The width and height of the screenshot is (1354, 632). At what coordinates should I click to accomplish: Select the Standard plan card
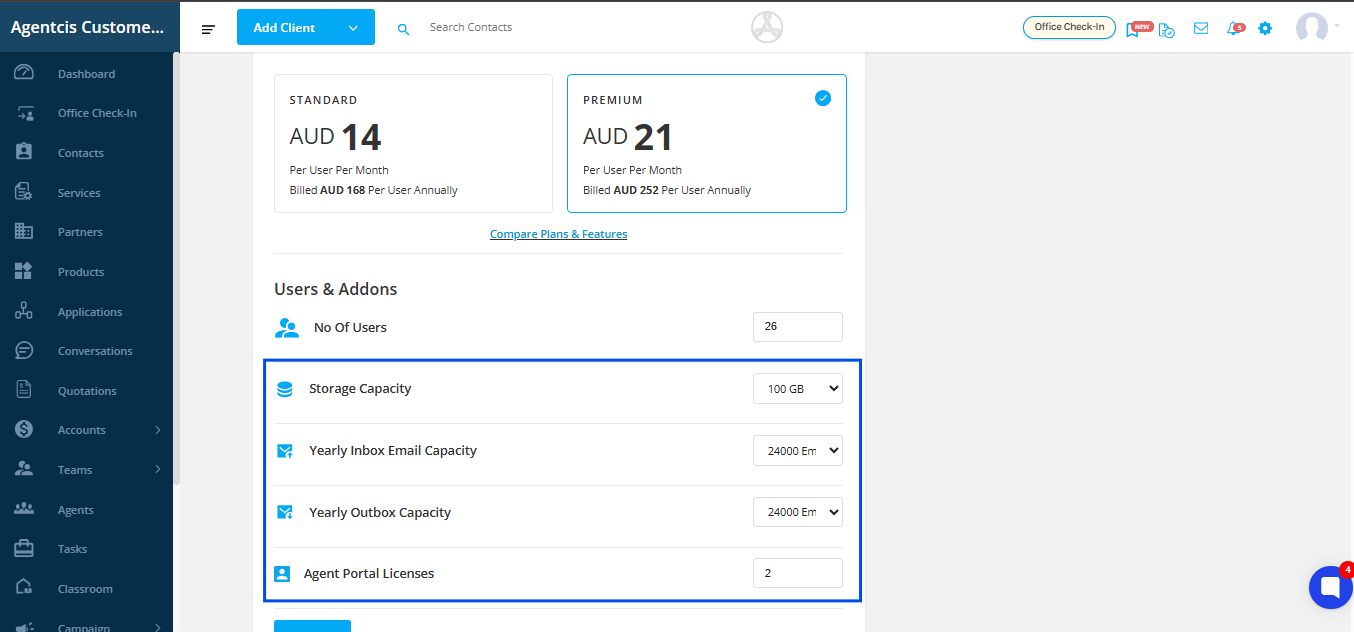[413, 143]
